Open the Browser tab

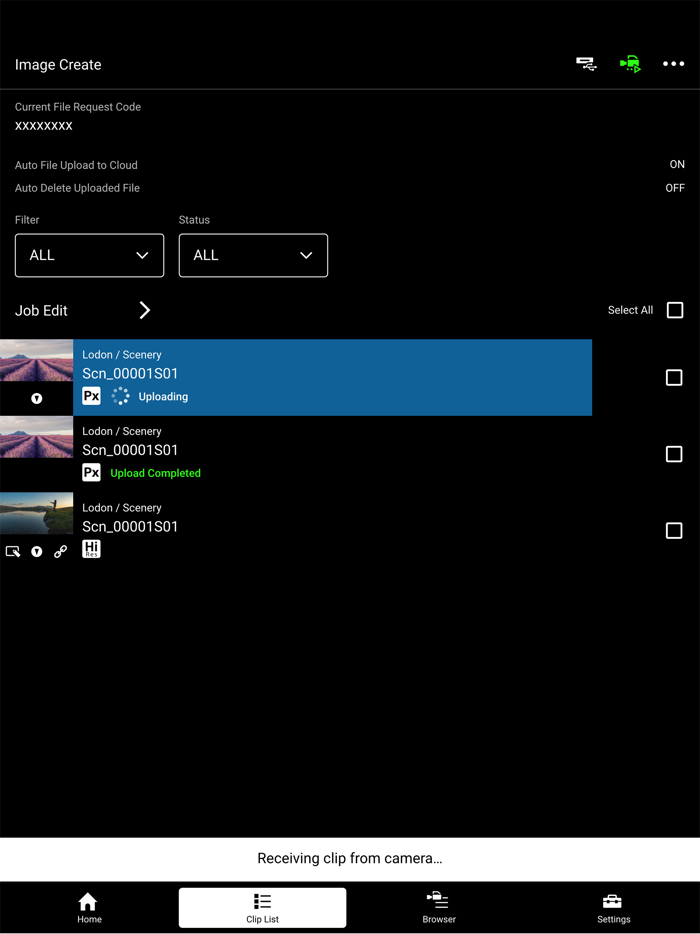point(438,908)
